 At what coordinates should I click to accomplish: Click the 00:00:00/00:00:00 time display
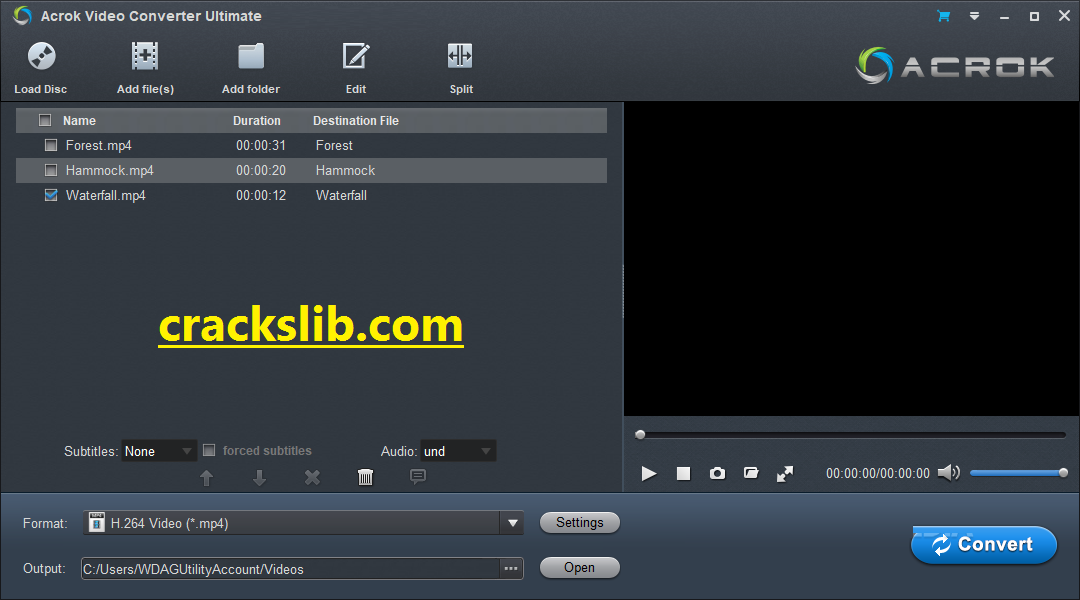pos(878,473)
